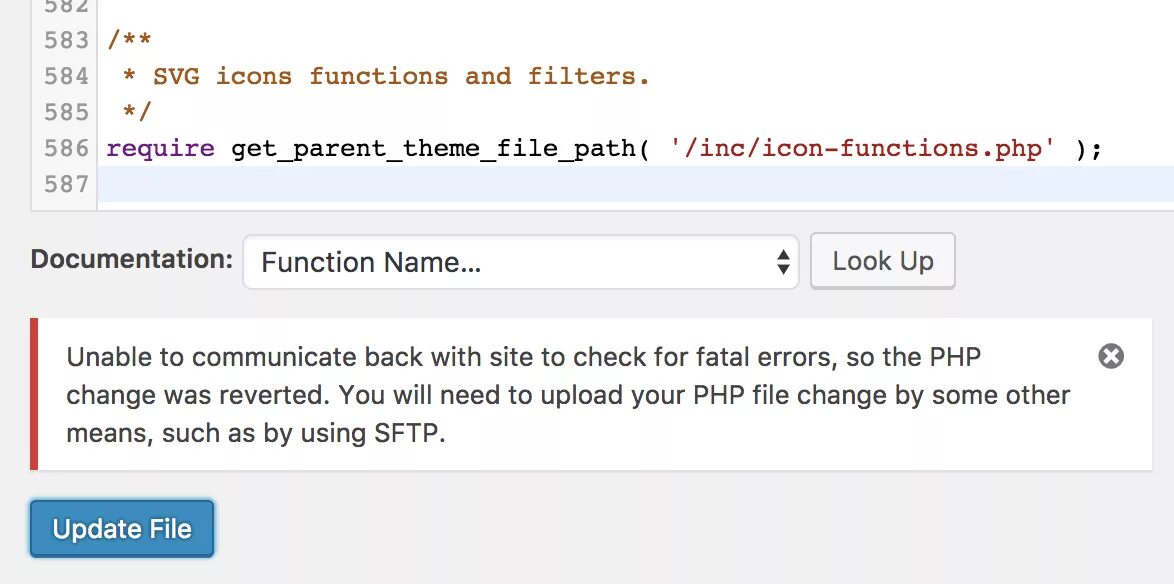Click the Update File button
The image size is (1174, 584).
[x=122, y=529]
